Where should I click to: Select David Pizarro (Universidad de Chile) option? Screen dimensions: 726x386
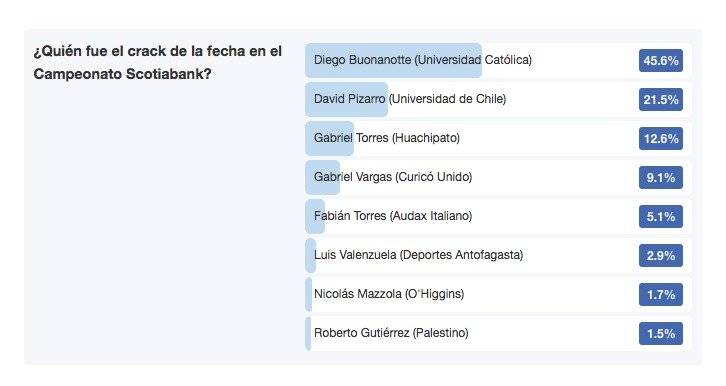click(x=498, y=99)
